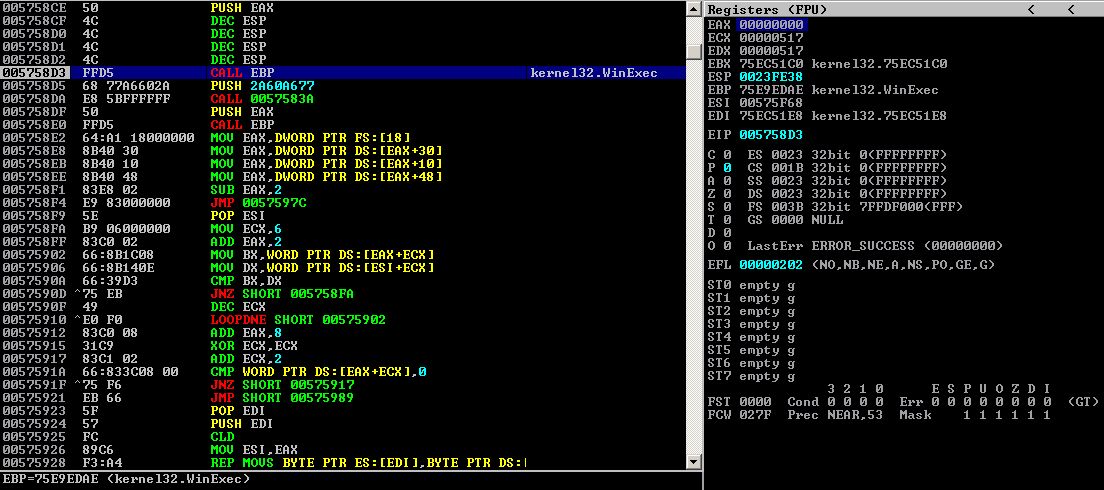The height and width of the screenshot is (490, 1104).
Task: Click the LastErr ERROR_SUCCESS entry
Action: [874, 245]
